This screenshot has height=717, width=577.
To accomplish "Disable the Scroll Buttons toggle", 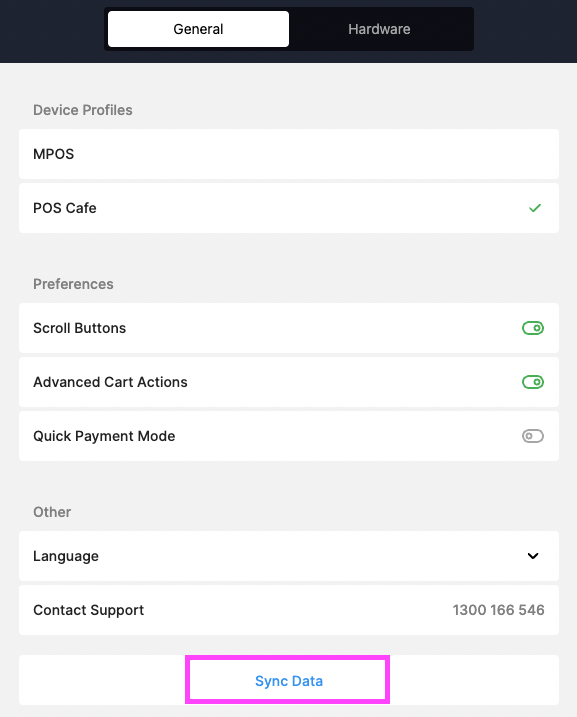I will click(x=533, y=328).
